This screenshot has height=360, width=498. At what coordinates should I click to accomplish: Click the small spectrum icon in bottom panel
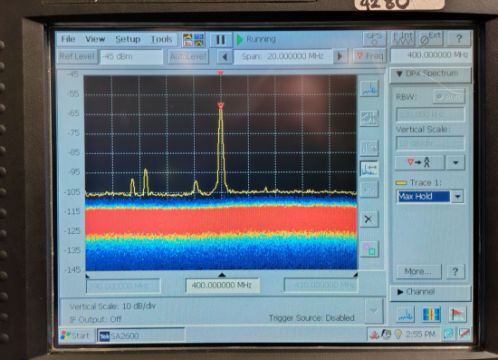click(405, 314)
